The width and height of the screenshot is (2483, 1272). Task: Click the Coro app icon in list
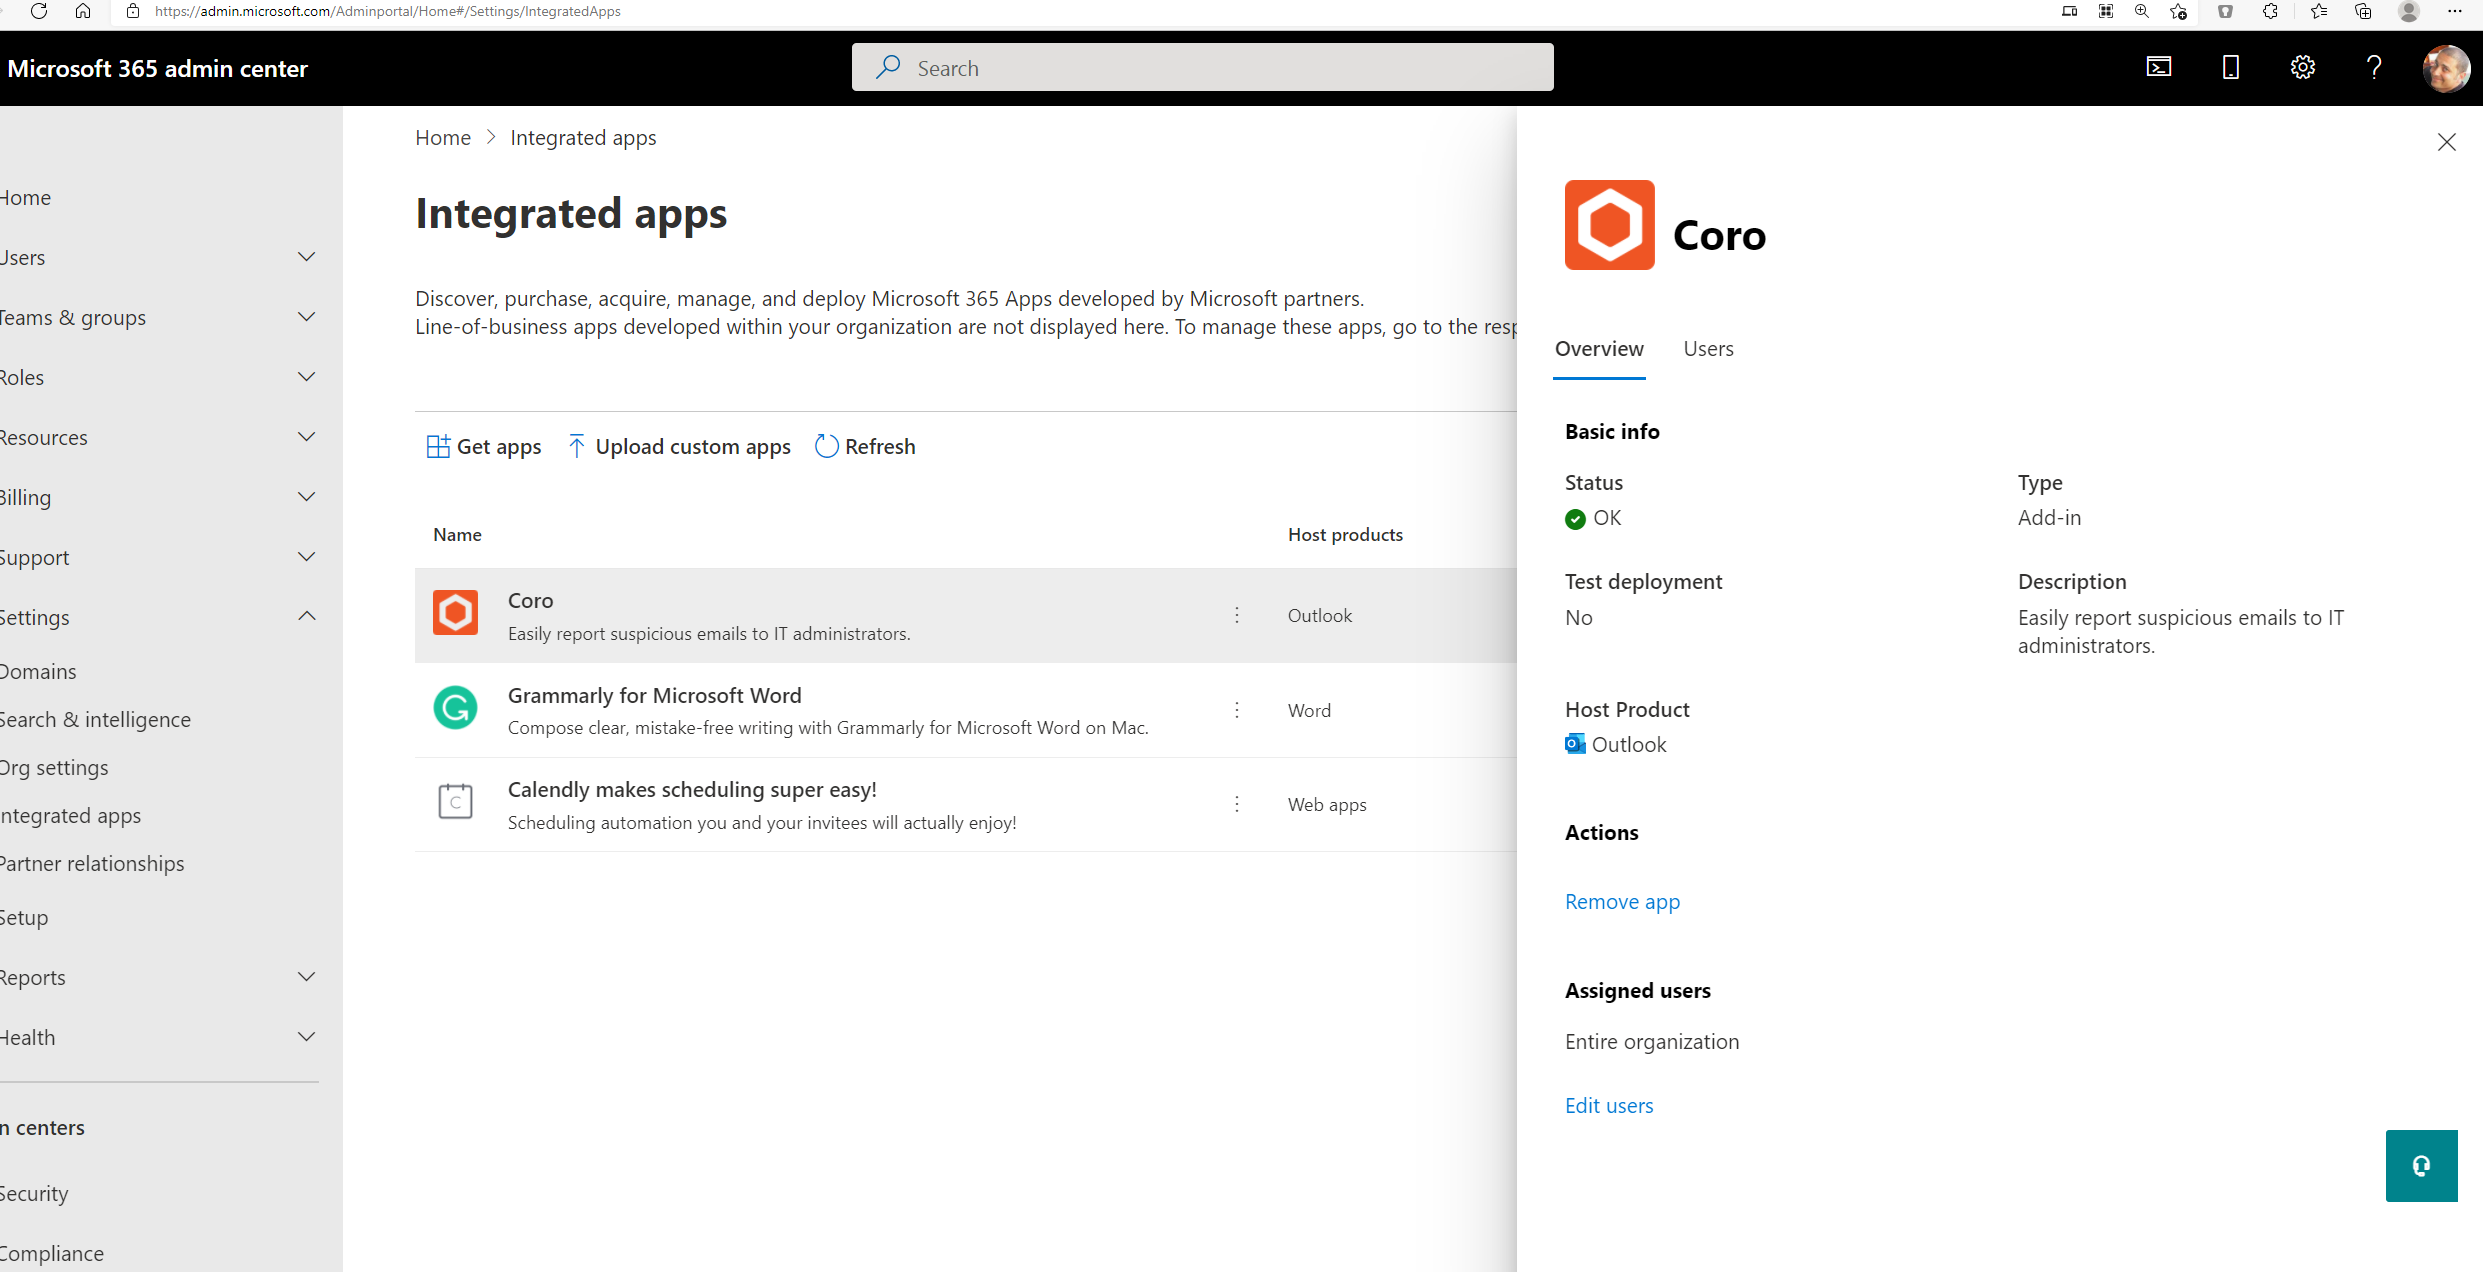[455, 612]
